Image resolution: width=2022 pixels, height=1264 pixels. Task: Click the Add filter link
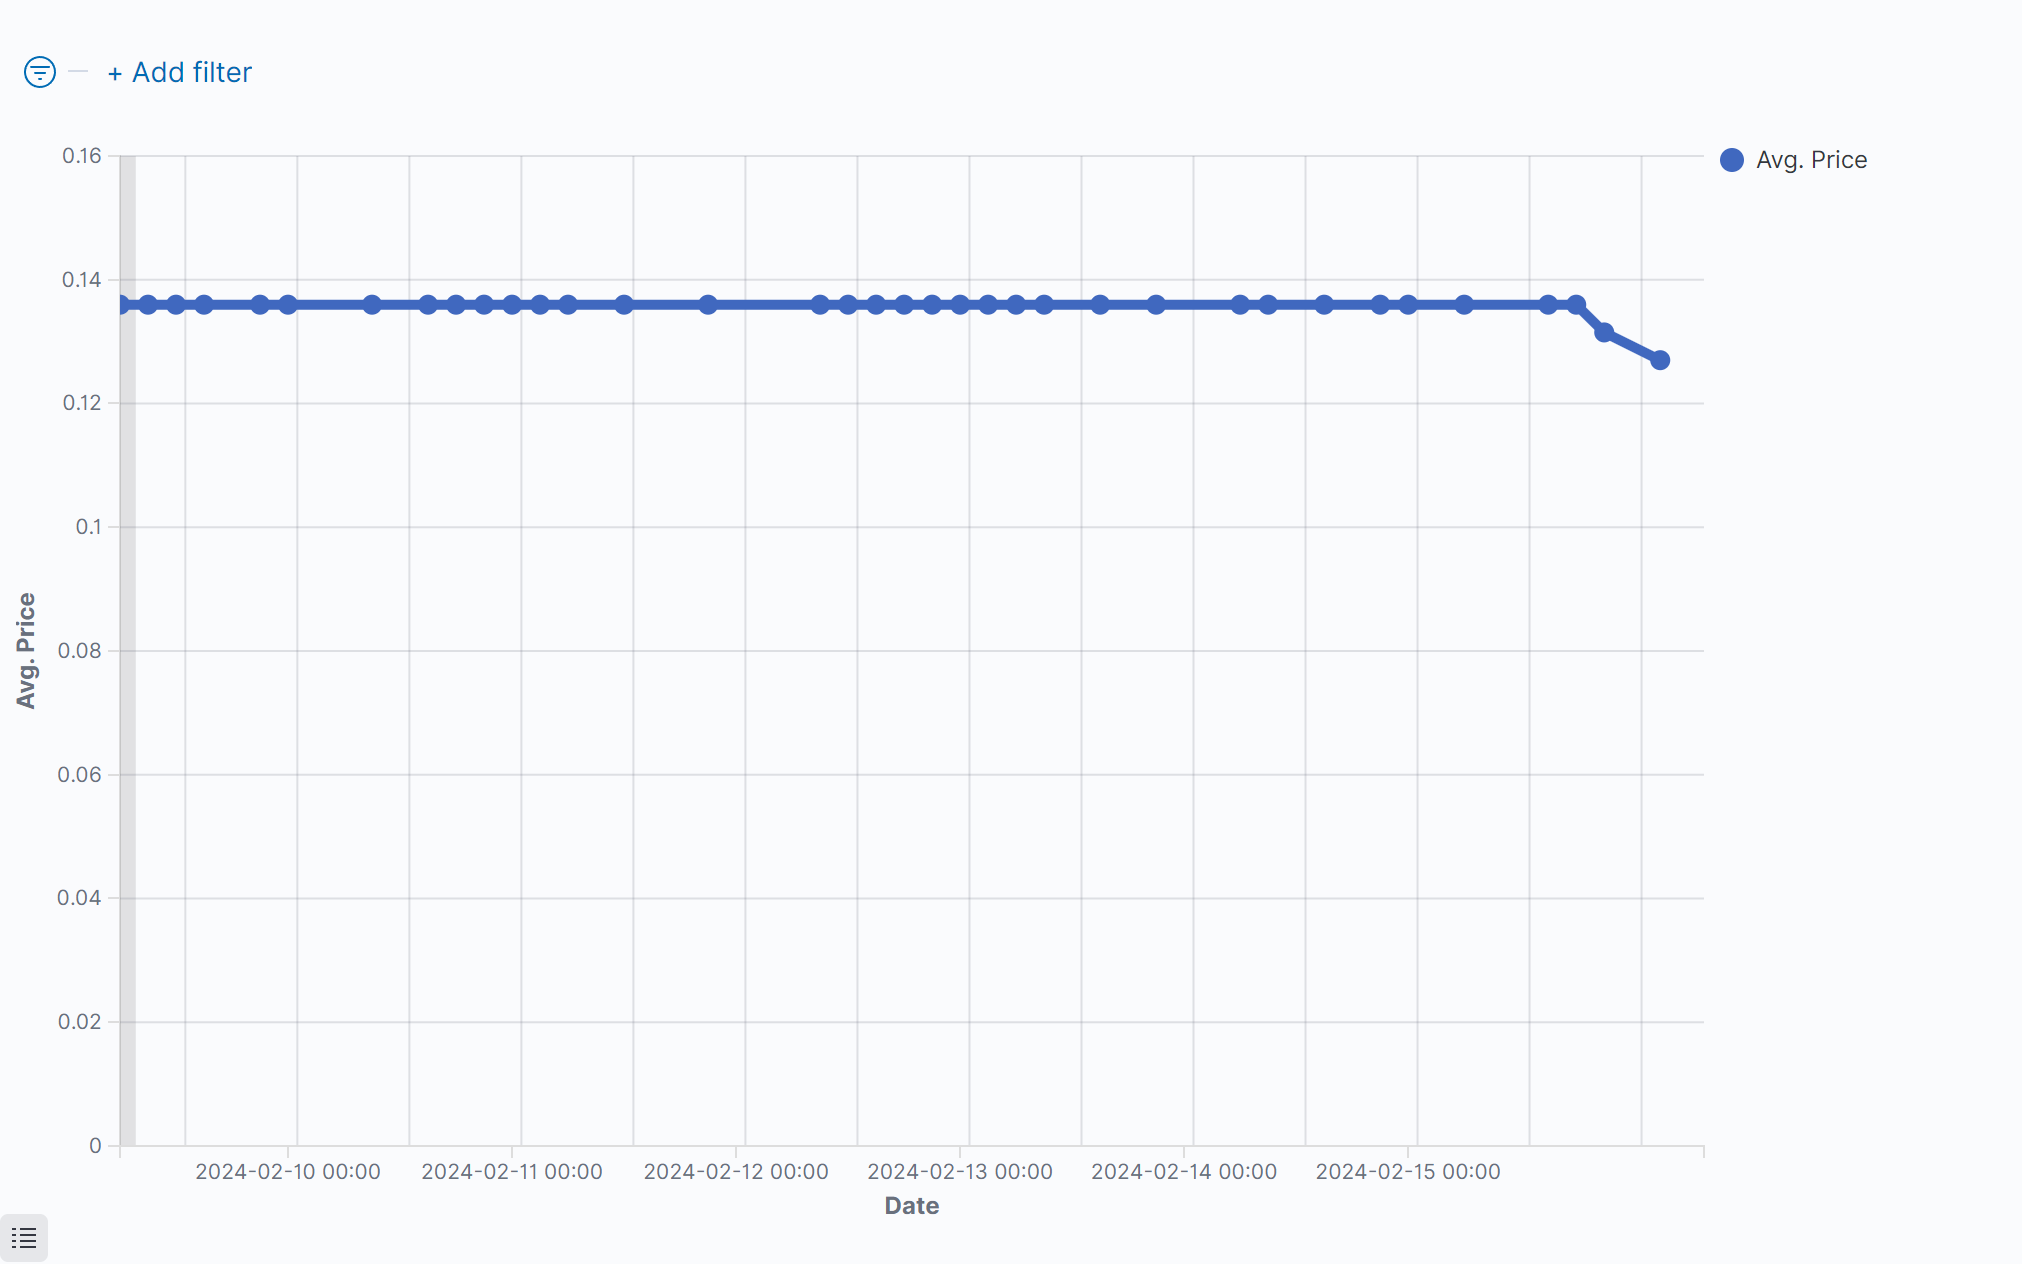click(180, 72)
